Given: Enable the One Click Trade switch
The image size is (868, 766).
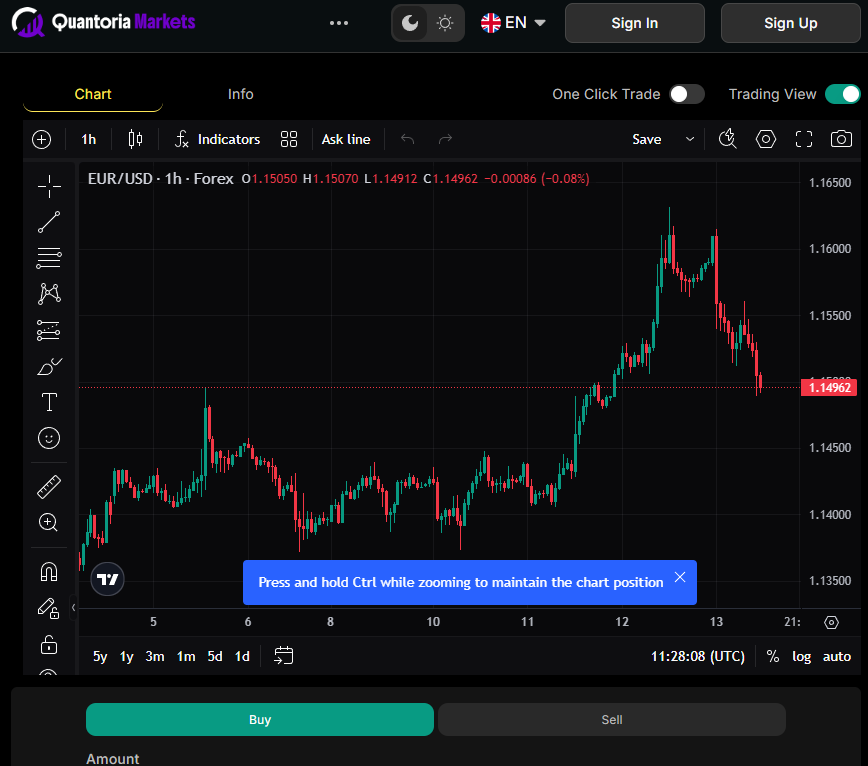Looking at the screenshot, I should point(686,94).
